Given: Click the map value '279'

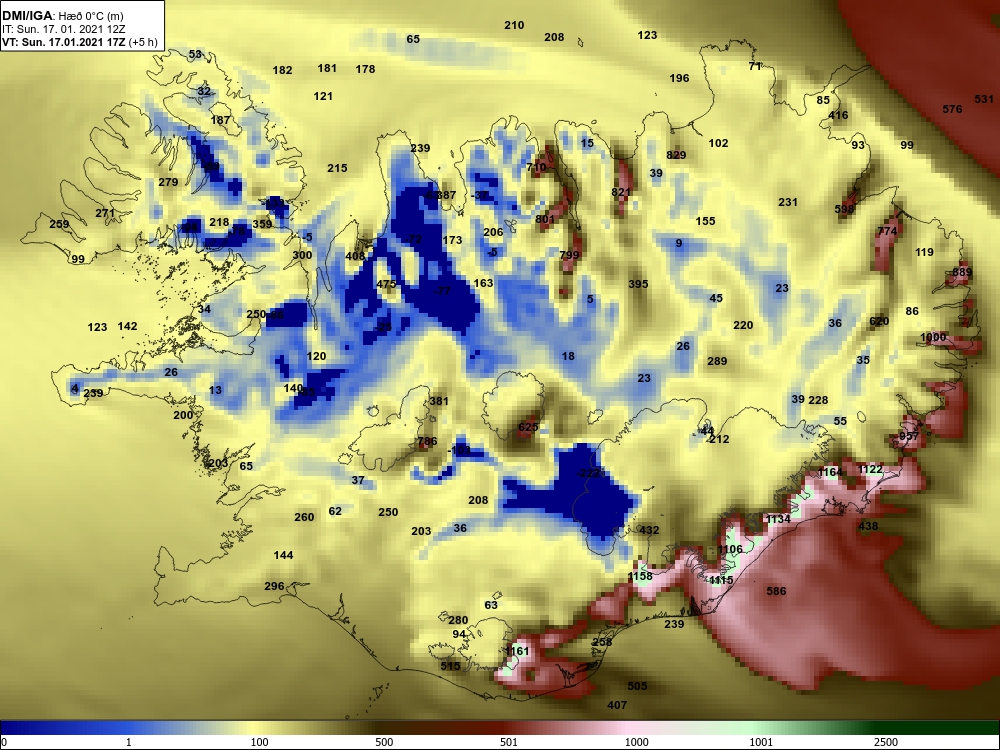Looking at the screenshot, I should pos(168,182).
